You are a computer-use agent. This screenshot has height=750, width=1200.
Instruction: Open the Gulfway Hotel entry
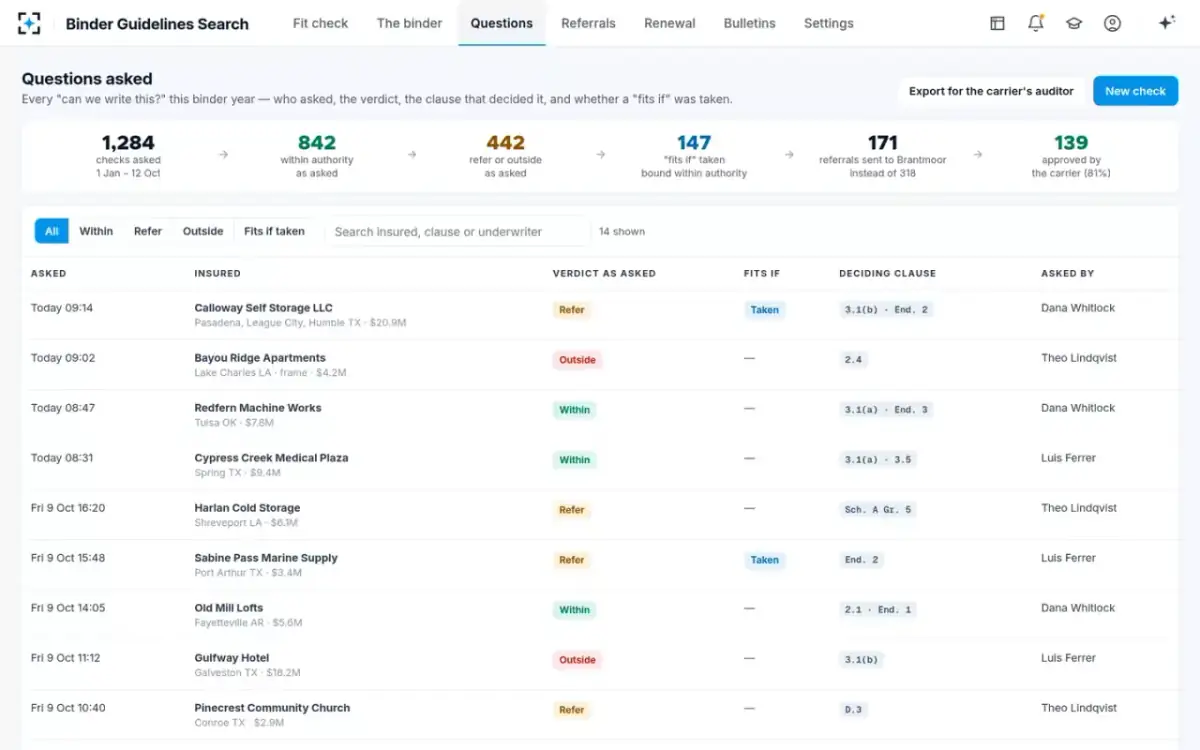(x=600, y=665)
